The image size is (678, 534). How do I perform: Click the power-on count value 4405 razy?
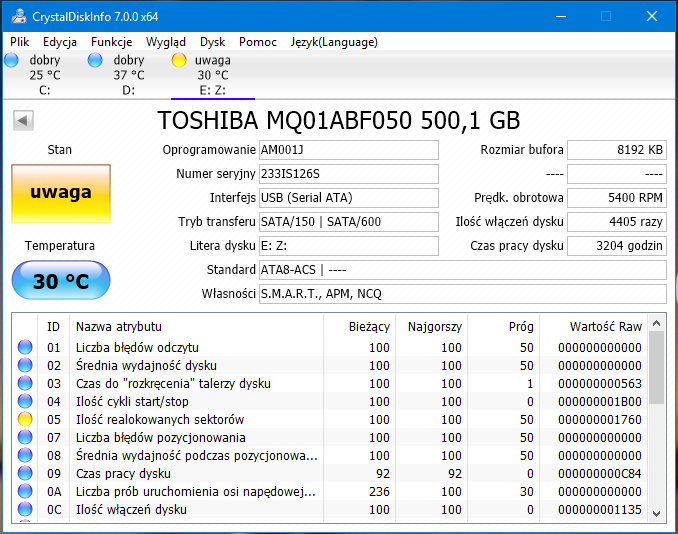(617, 222)
